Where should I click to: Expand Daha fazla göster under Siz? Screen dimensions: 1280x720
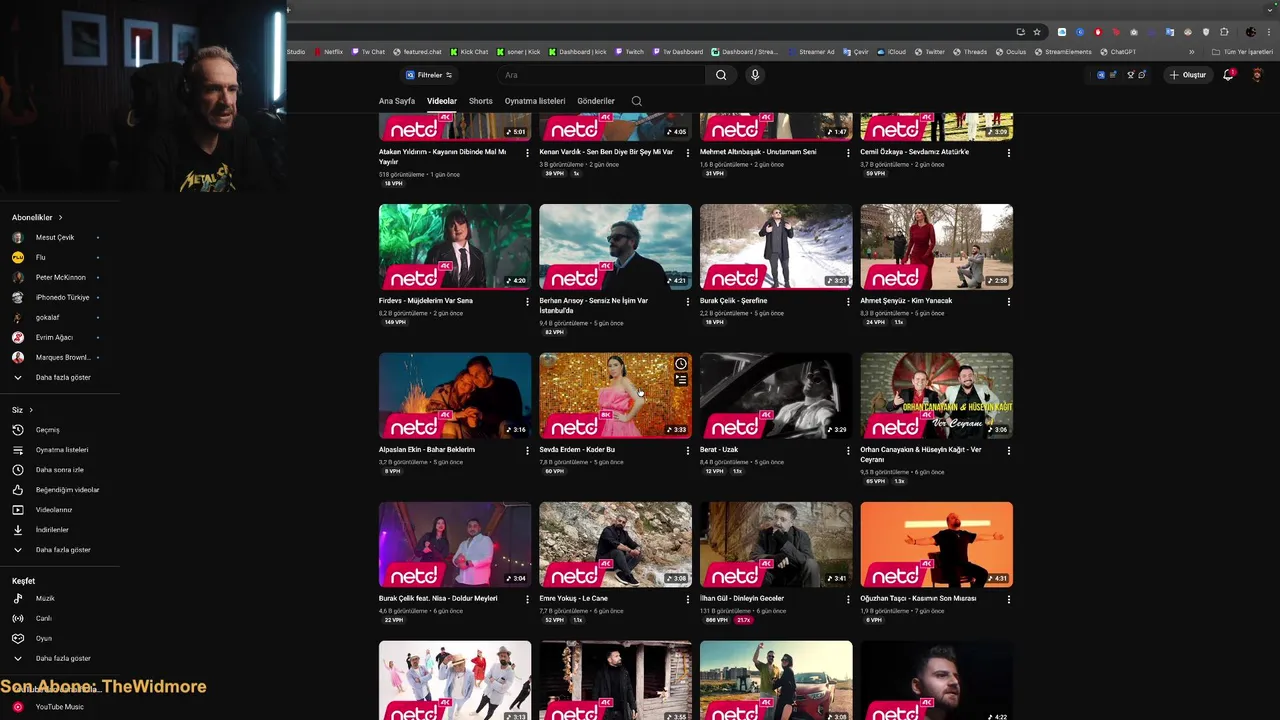coord(62,550)
